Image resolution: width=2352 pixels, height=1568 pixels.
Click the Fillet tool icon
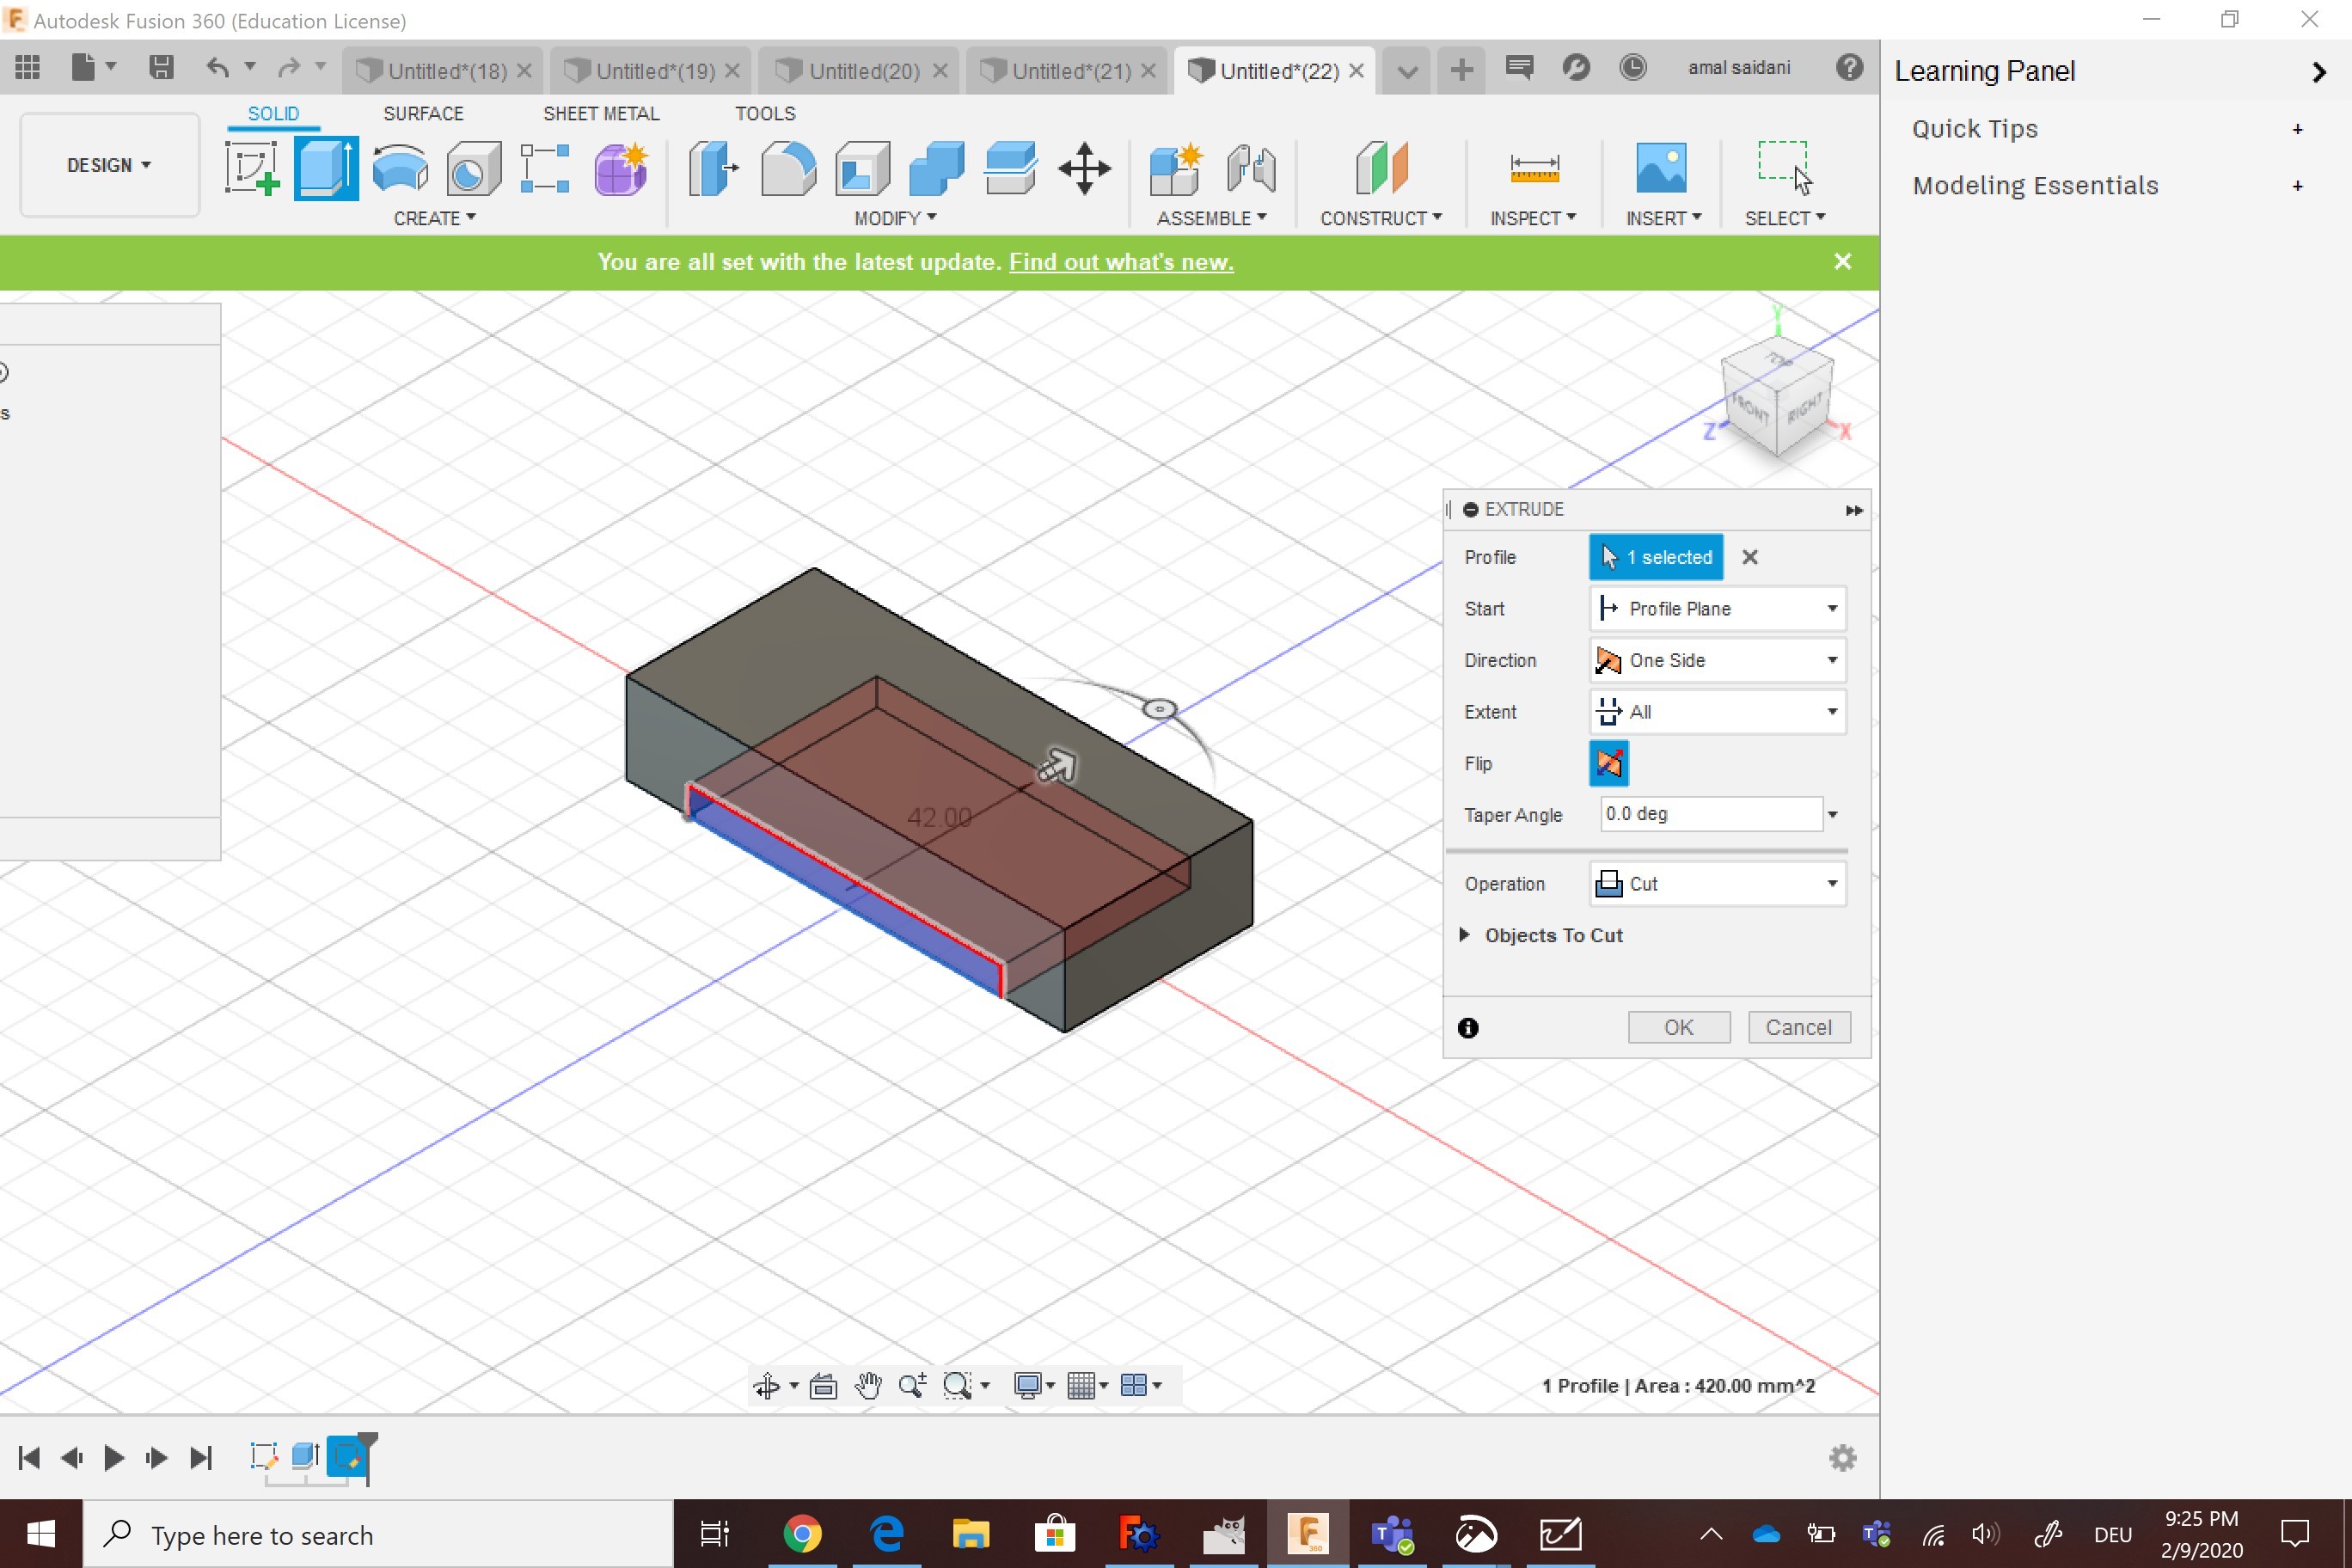788,168
